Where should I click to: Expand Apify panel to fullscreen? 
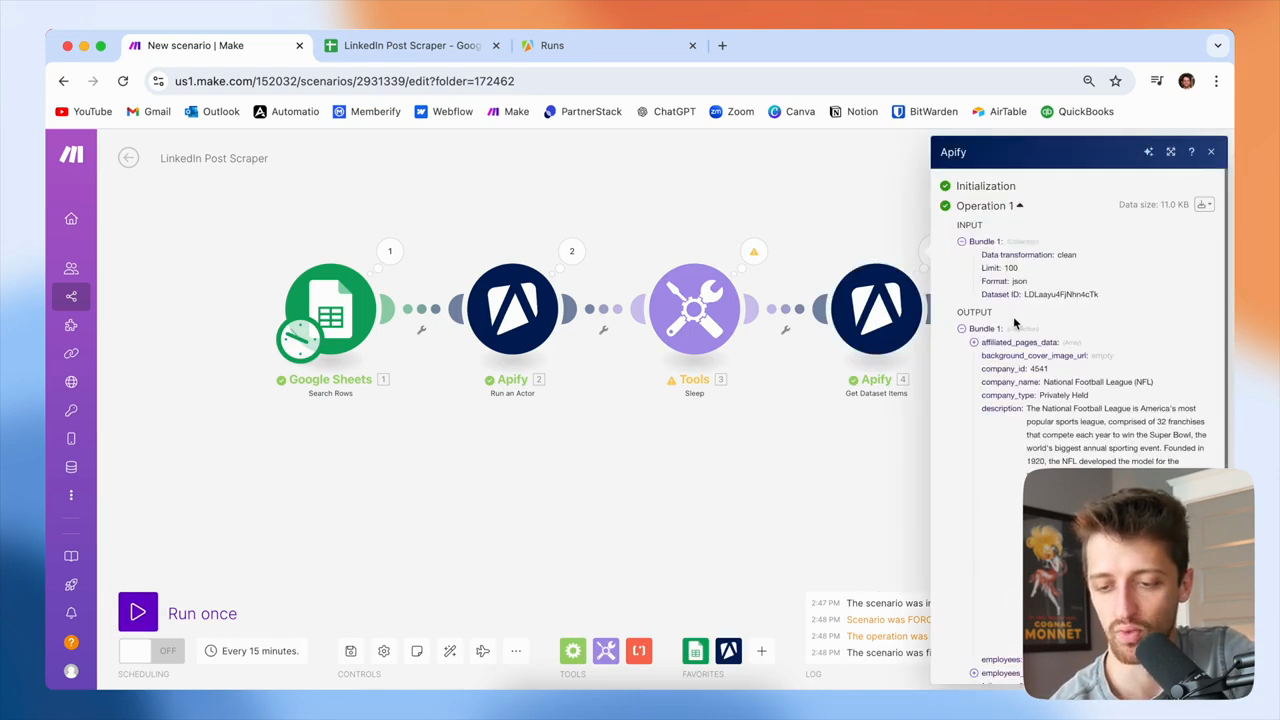tap(1171, 152)
